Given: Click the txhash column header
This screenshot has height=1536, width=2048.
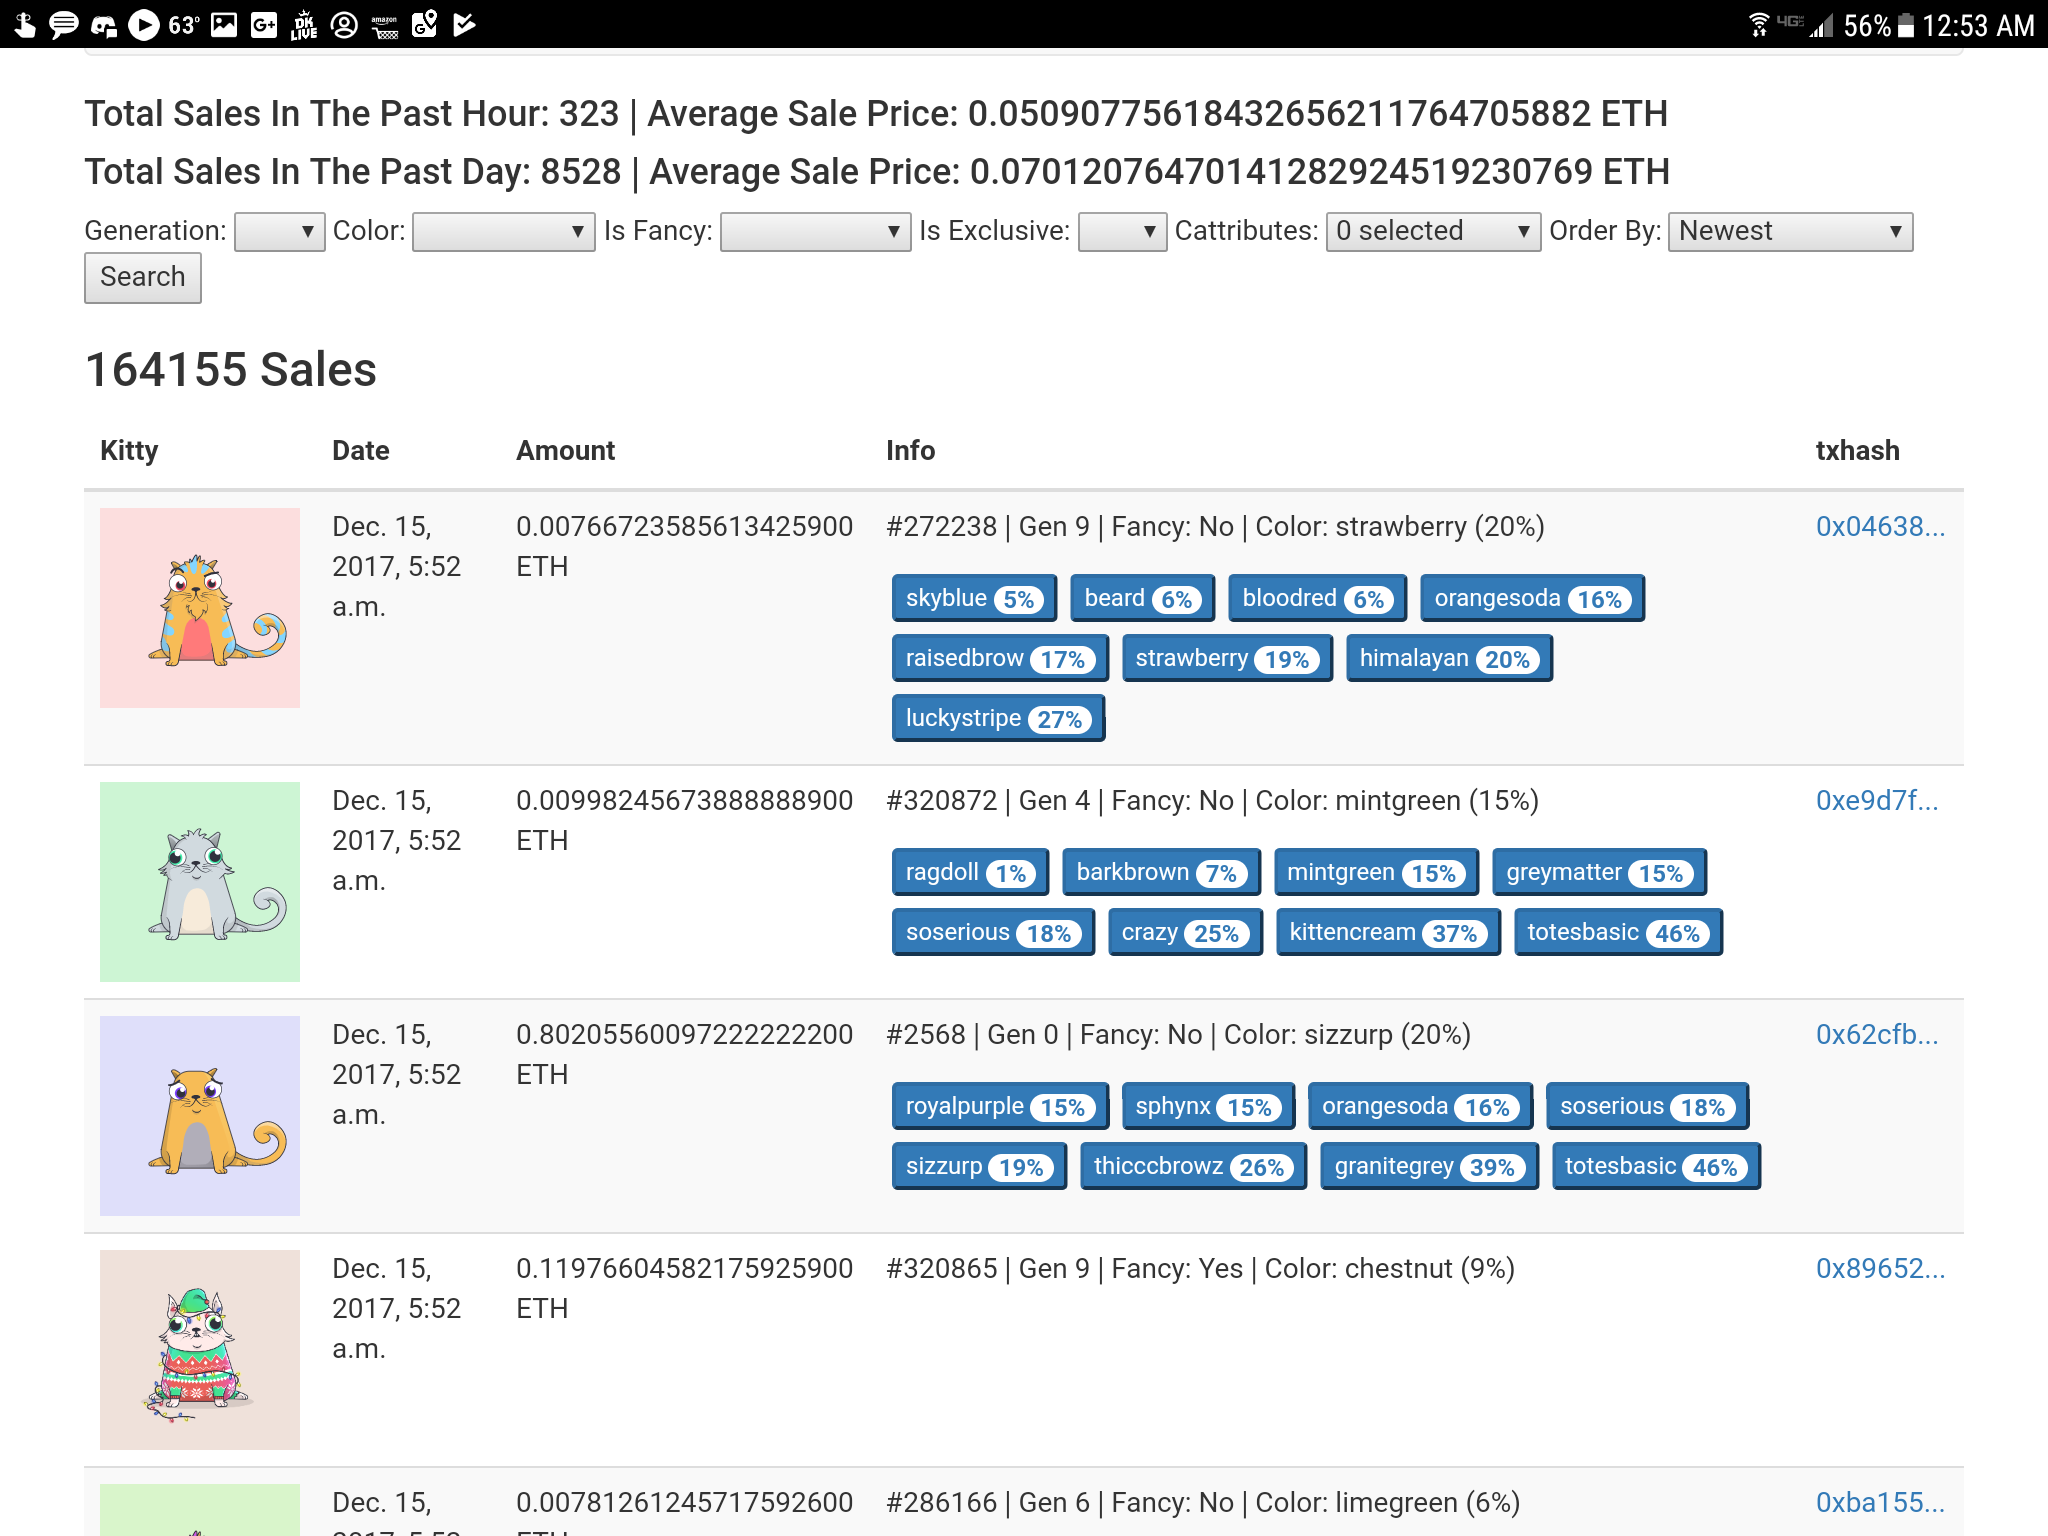Looking at the screenshot, I should 1857,451.
